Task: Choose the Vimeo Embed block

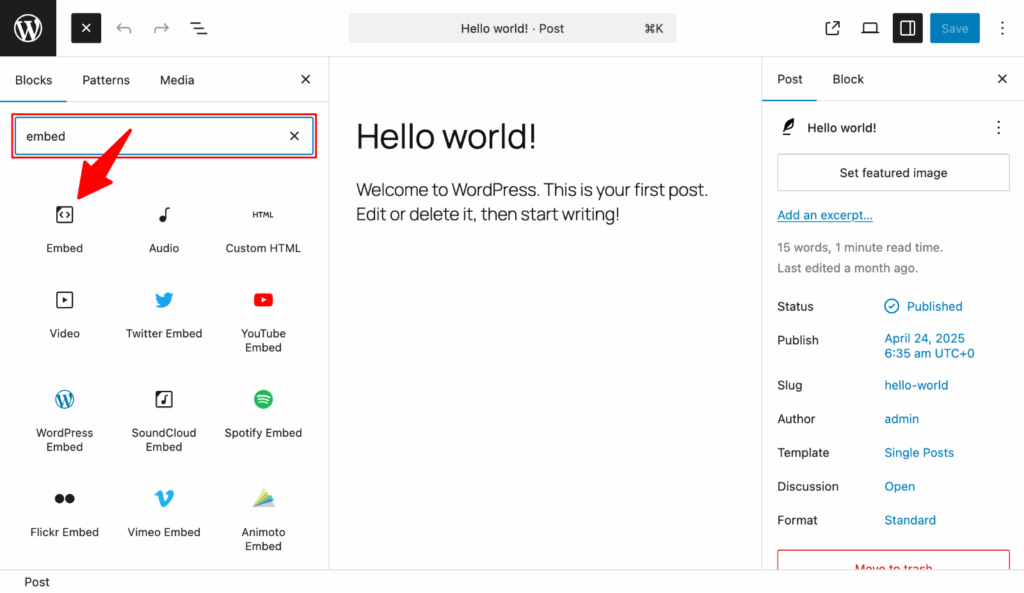Action: click(x=163, y=510)
